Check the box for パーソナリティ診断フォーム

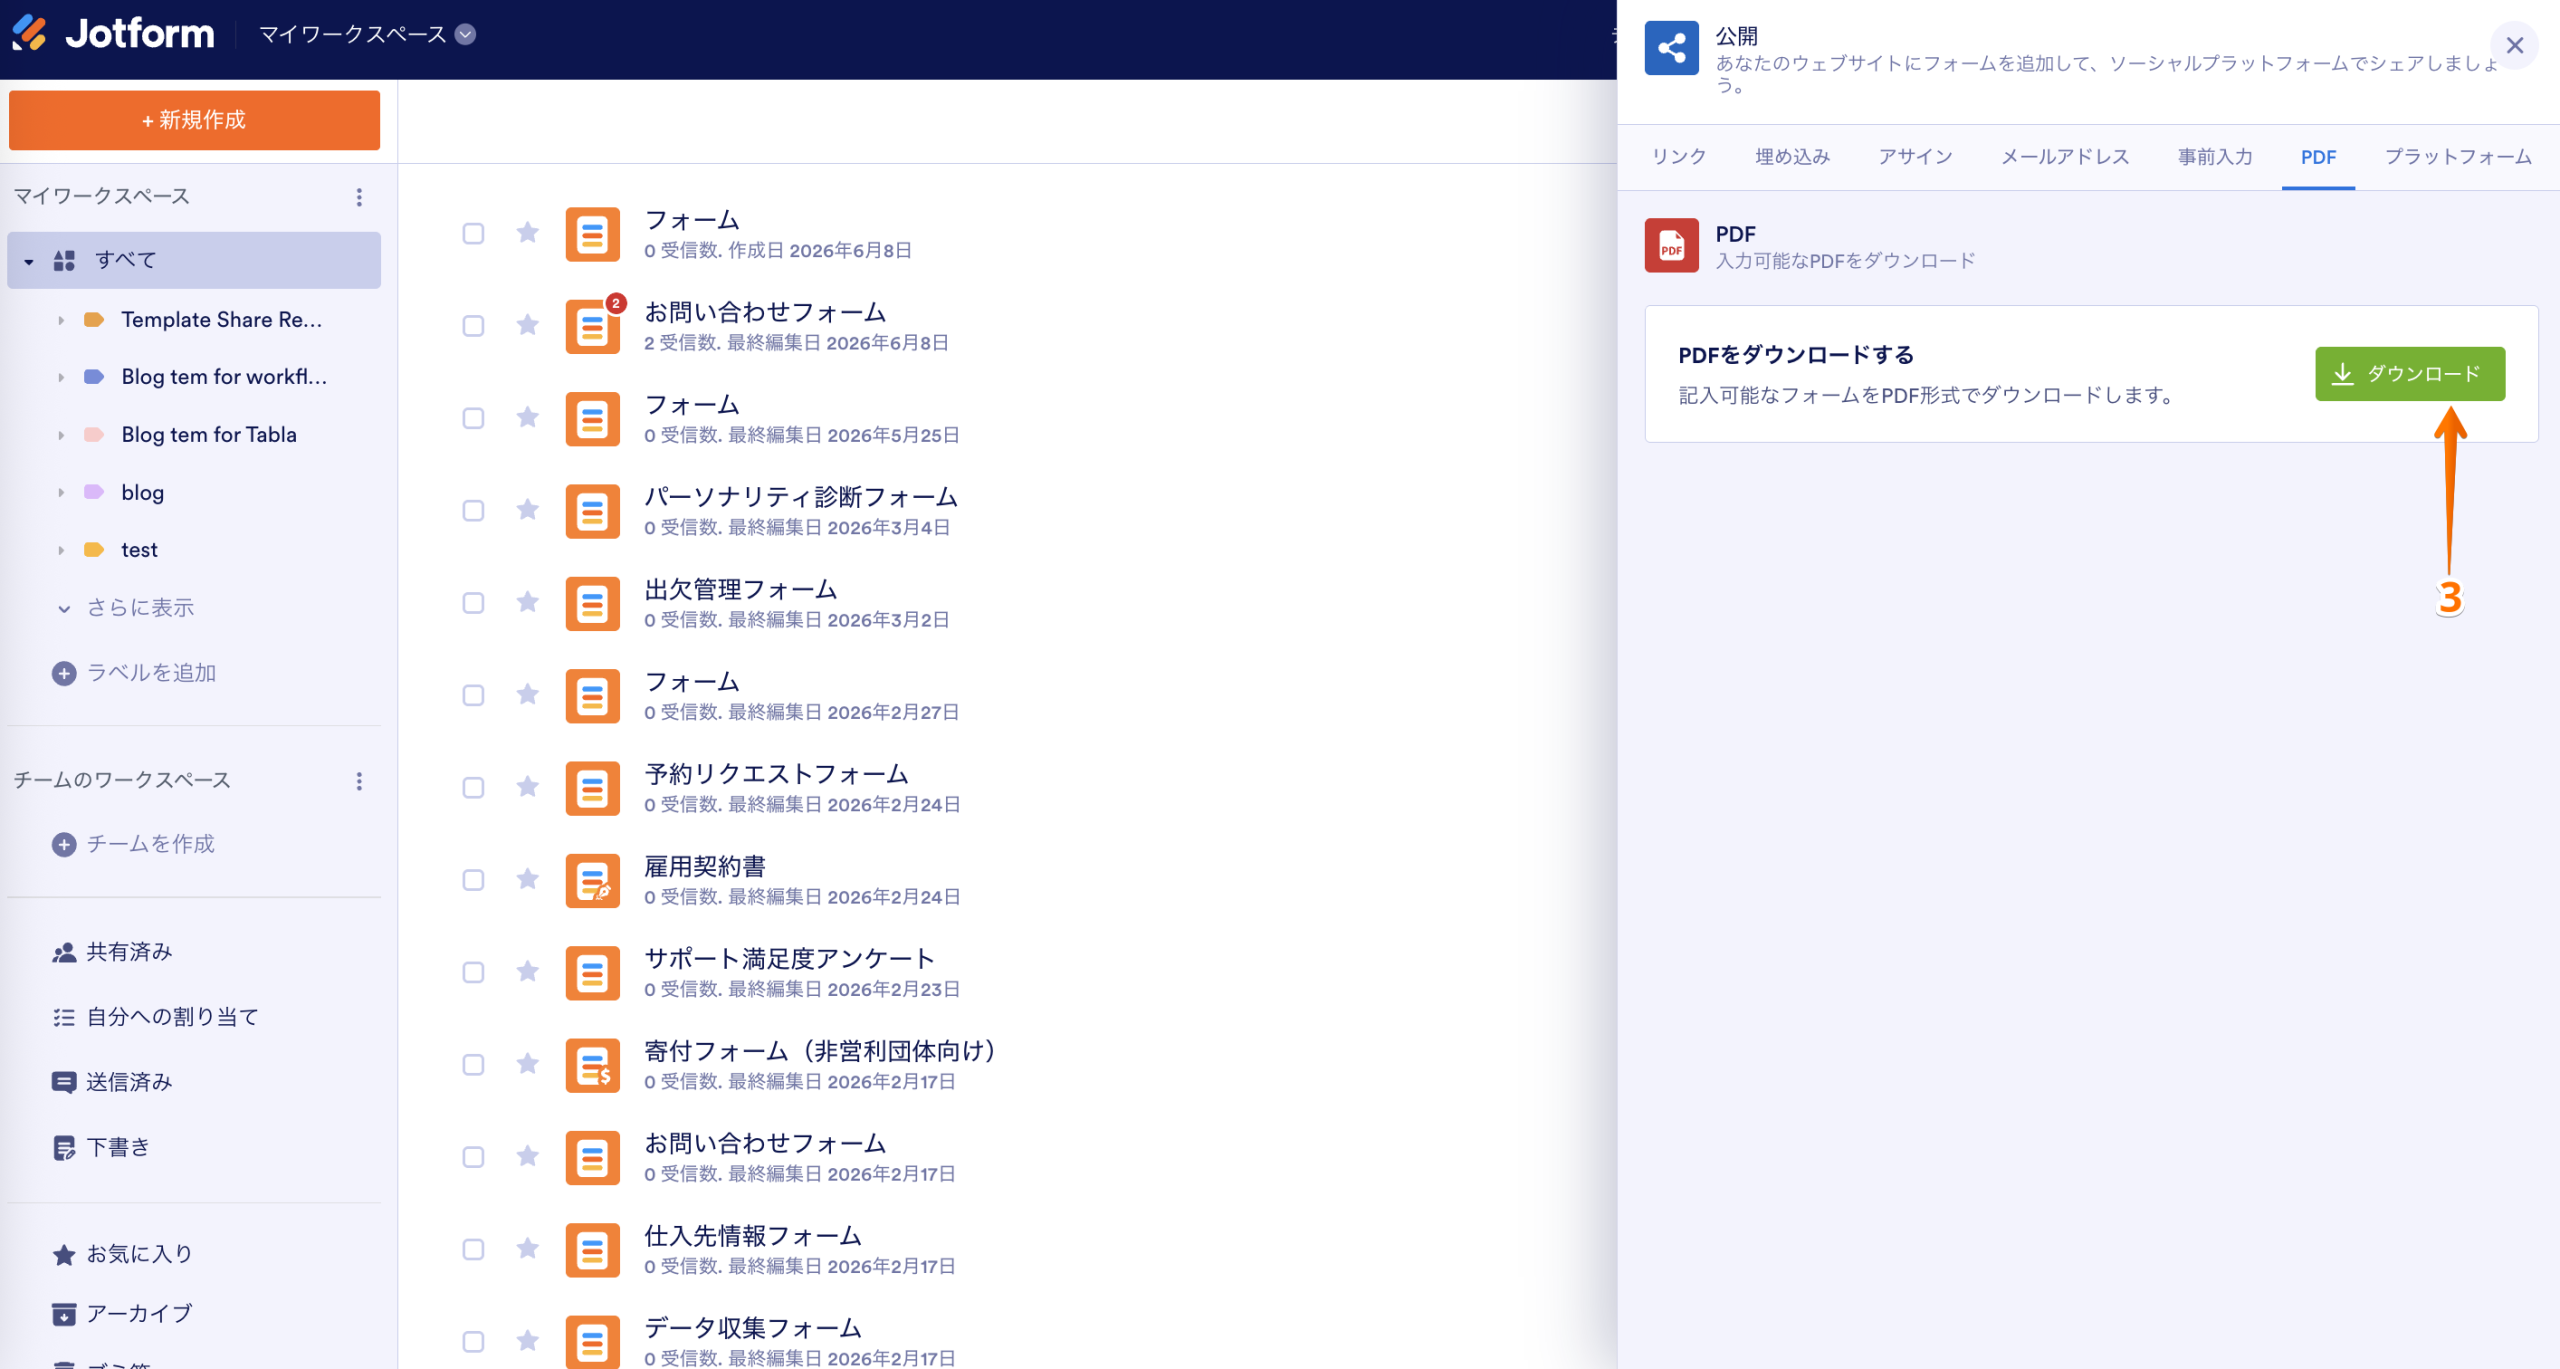pyautogui.click(x=473, y=511)
